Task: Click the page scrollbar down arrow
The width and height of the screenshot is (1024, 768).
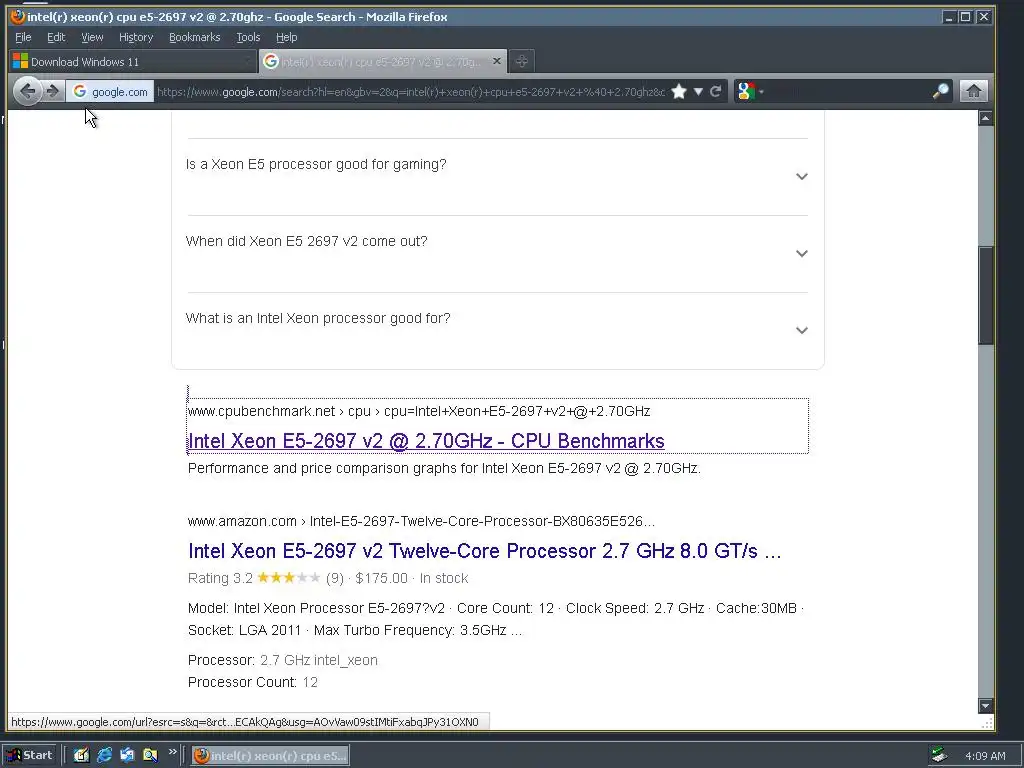Action: point(985,705)
